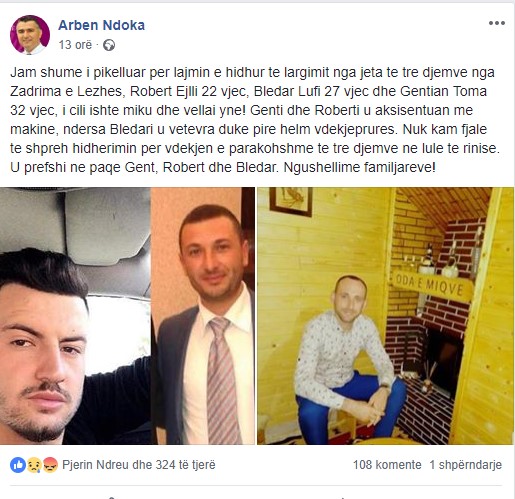Click the ODA E MIQVE sign in photo
The width and height of the screenshot is (515, 499).
pos(432,286)
